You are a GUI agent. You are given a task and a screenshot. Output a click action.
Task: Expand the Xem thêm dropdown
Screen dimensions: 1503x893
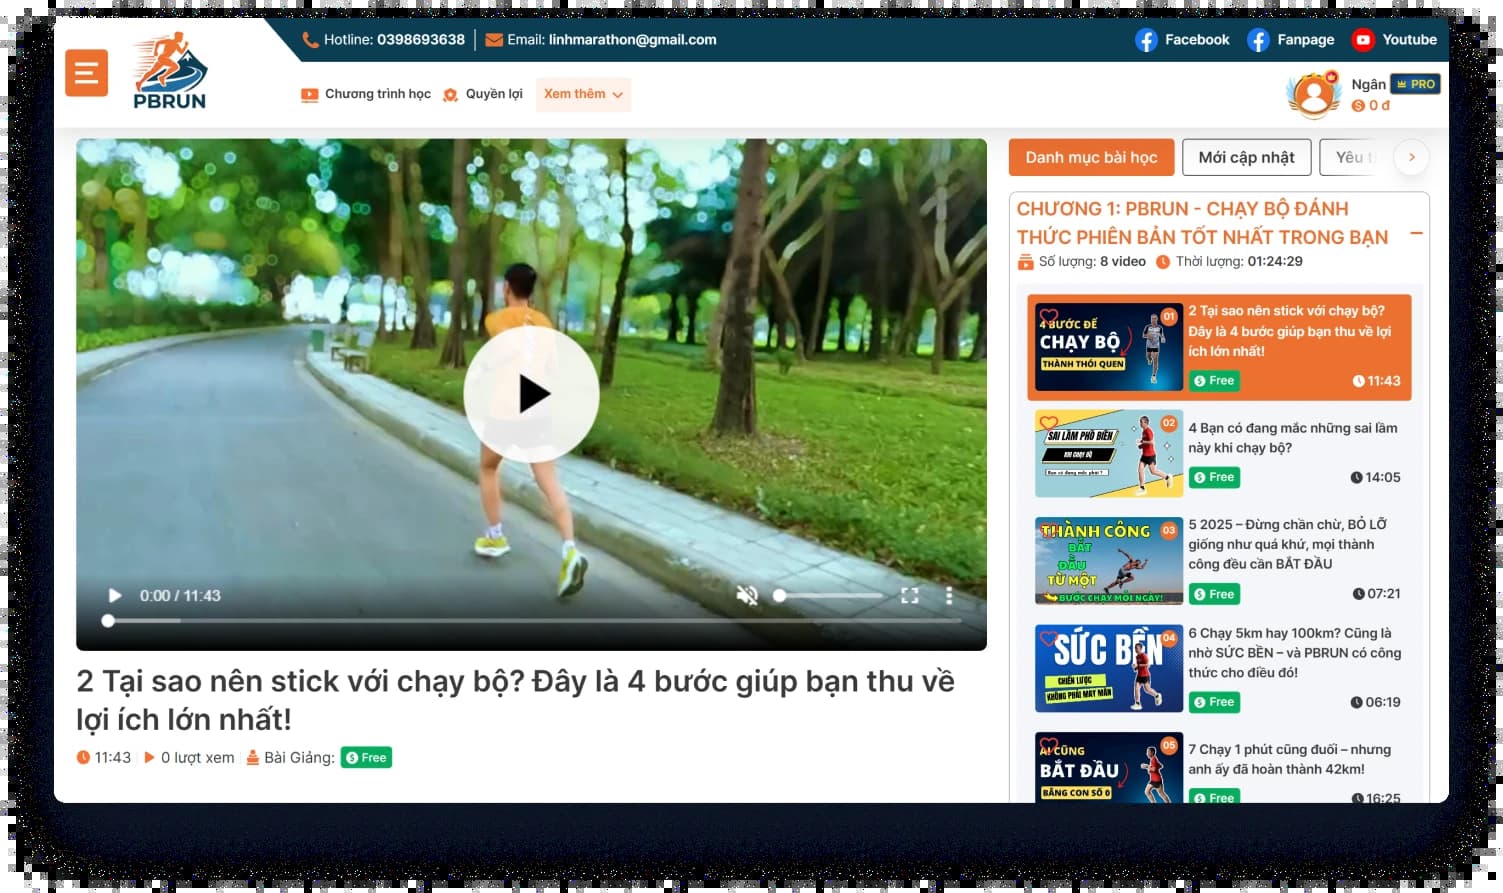tap(583, 94)
